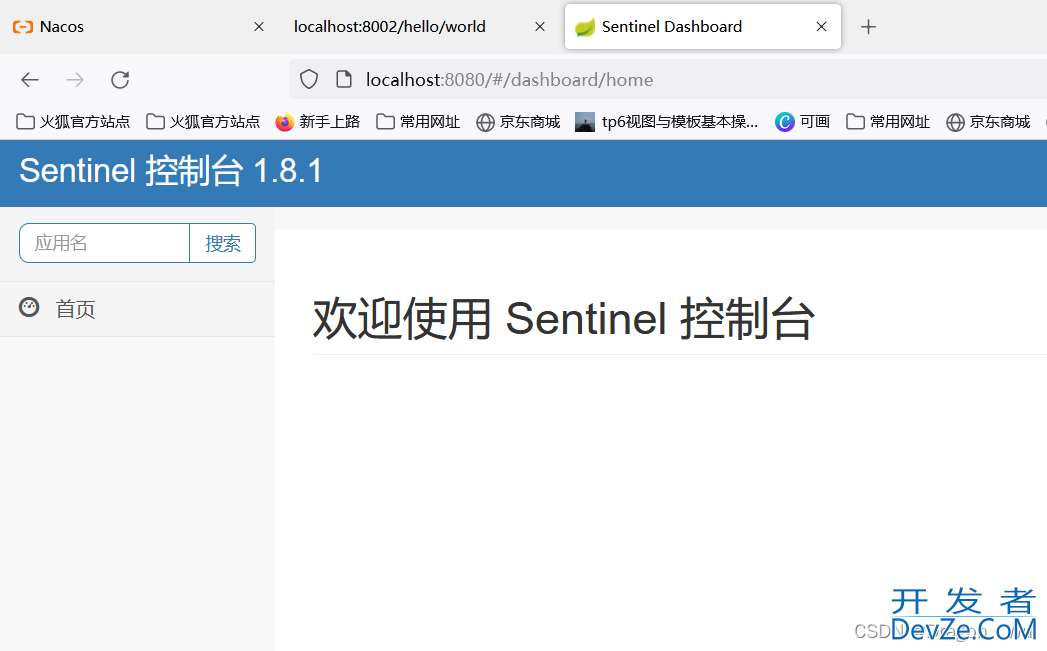This screenshot has width=1047, height=651.
Task: Open the tracking protection shield icon
Action: pos(308,79)
